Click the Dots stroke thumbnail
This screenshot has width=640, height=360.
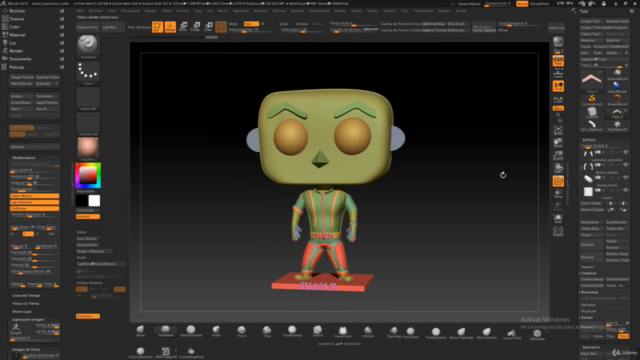(88, 72)
